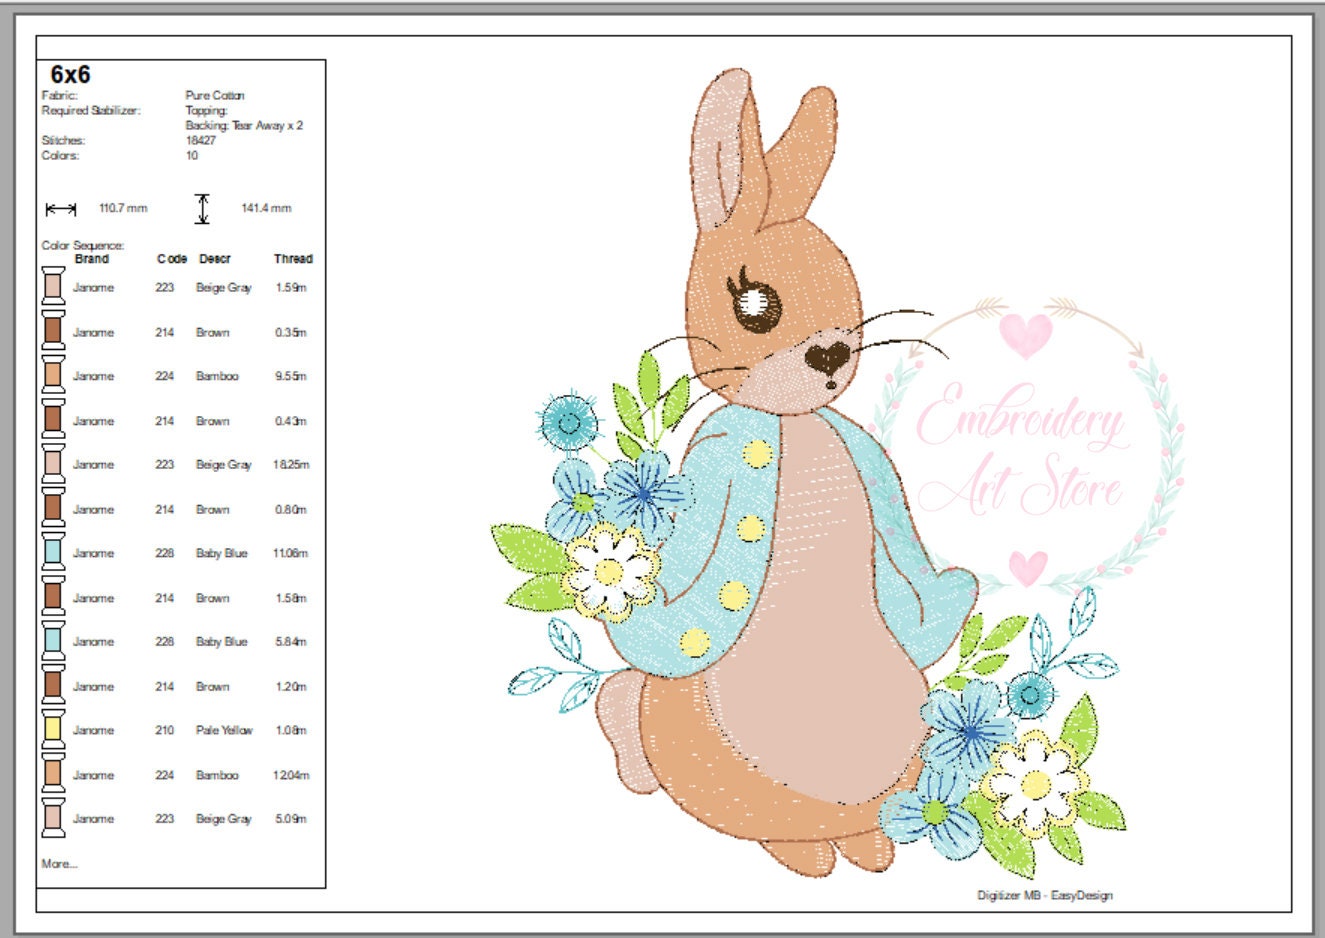Viewport: 1325px width, 938px height.
Task: Select the Pale Yellow 210 spool icon
Action: coord(55,730)
